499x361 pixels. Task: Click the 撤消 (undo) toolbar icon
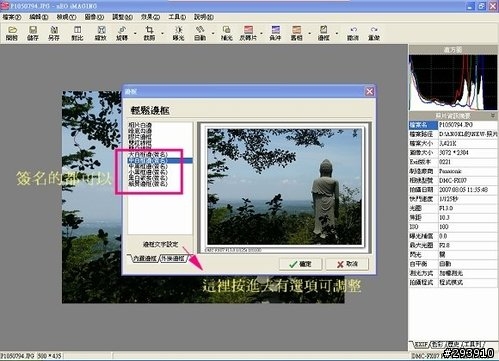click(353, 33)
